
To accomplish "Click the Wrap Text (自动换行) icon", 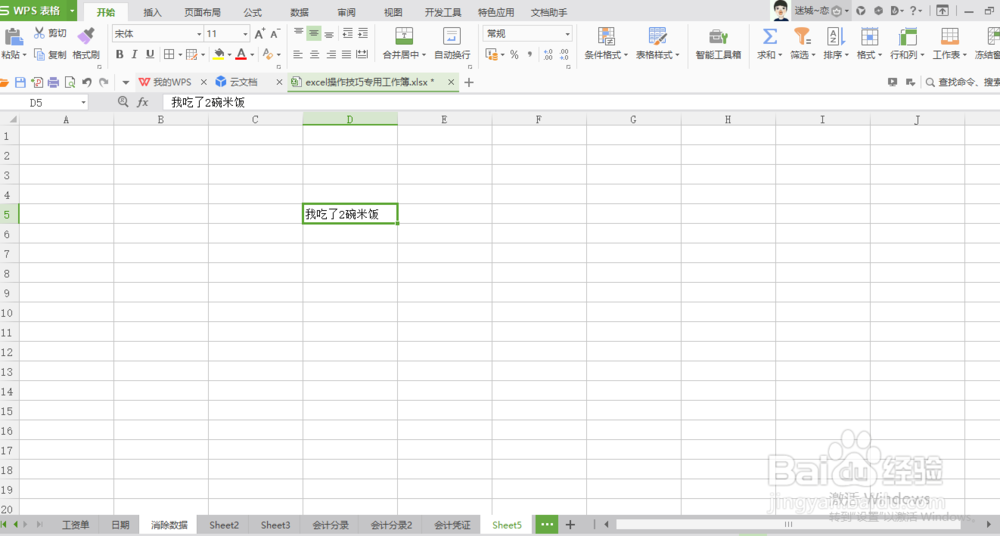I will pos(452,36).
